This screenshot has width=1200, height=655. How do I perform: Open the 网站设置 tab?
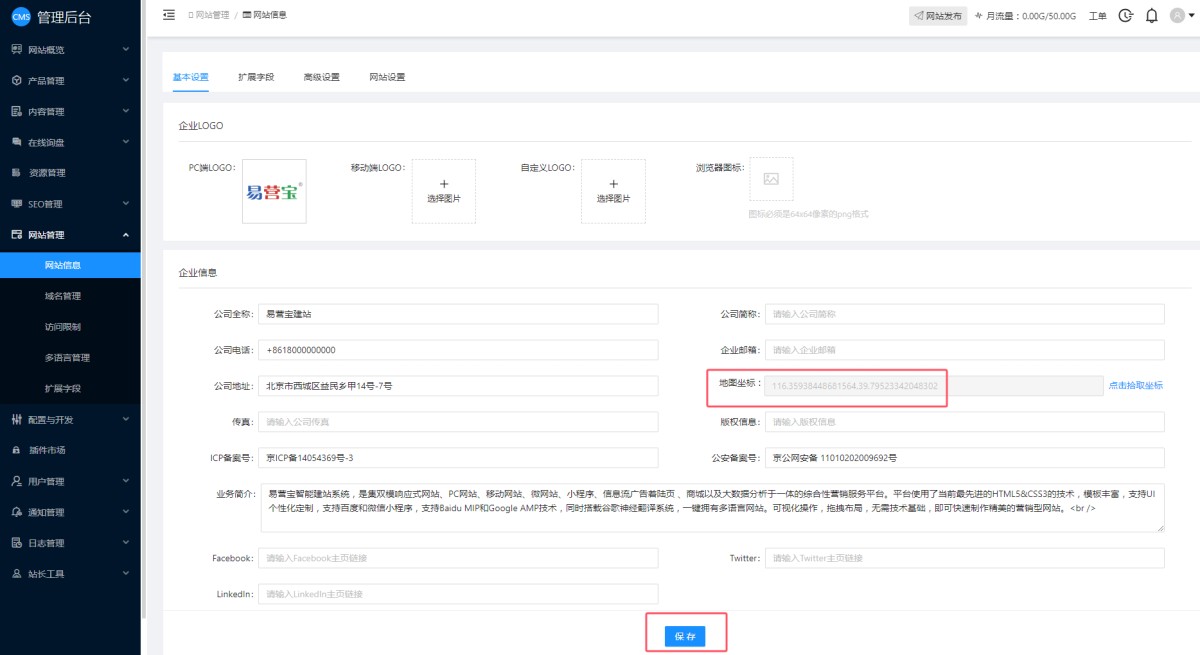point(387,77)
